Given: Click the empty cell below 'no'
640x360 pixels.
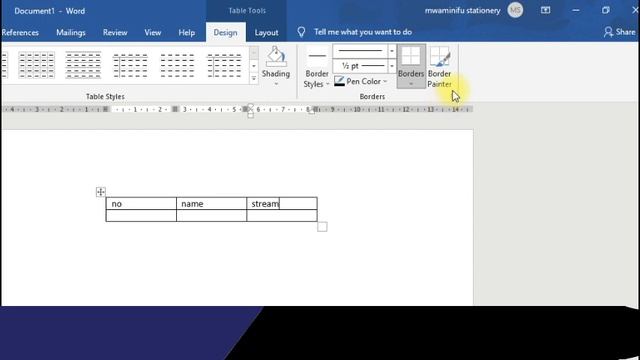Looking at the screenshot, I should coord(141,216).
